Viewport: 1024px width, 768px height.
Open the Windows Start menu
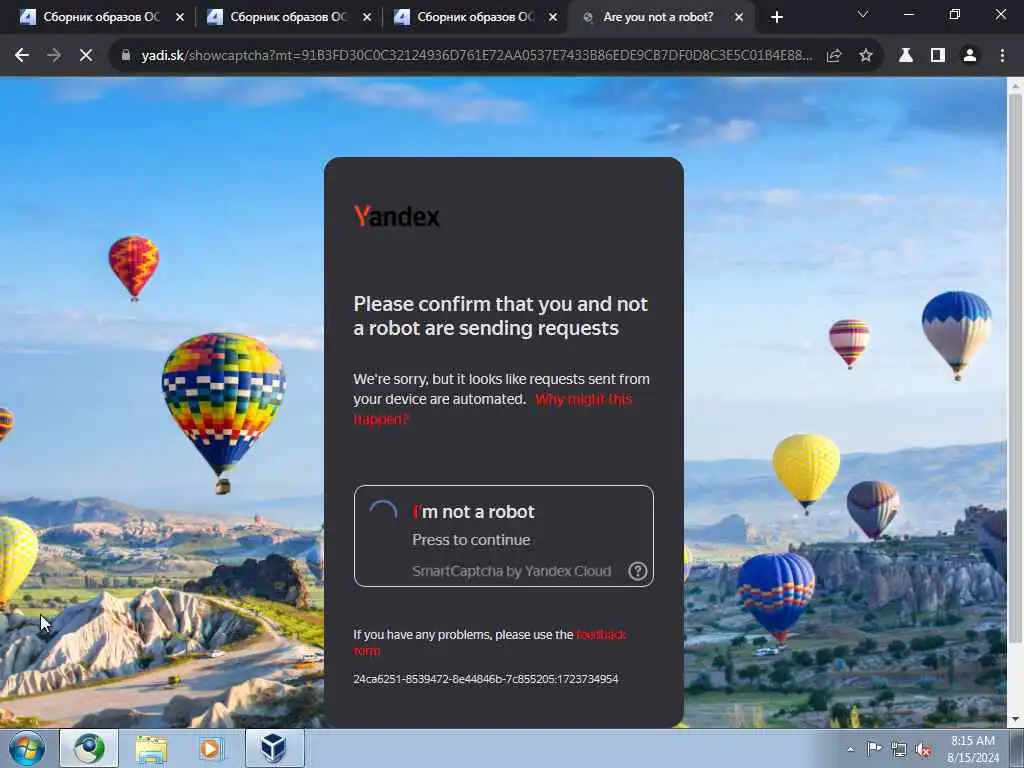[27, 748]
